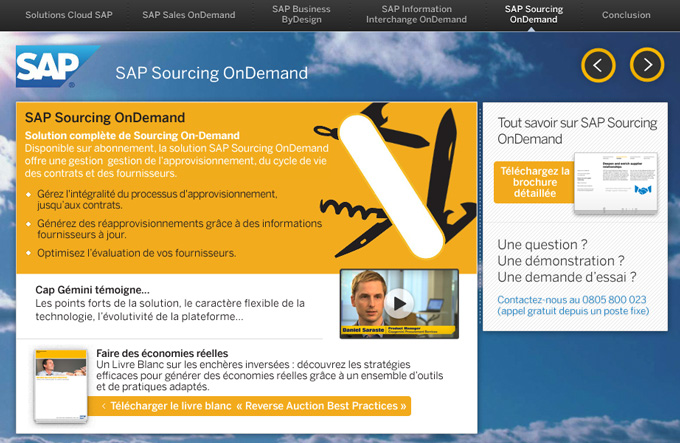The width and height of the screenshot is (680, 443).
Task: Click the 'Gérez l'intégralité du processus' bullet
Action: click(x=157, y=199)
